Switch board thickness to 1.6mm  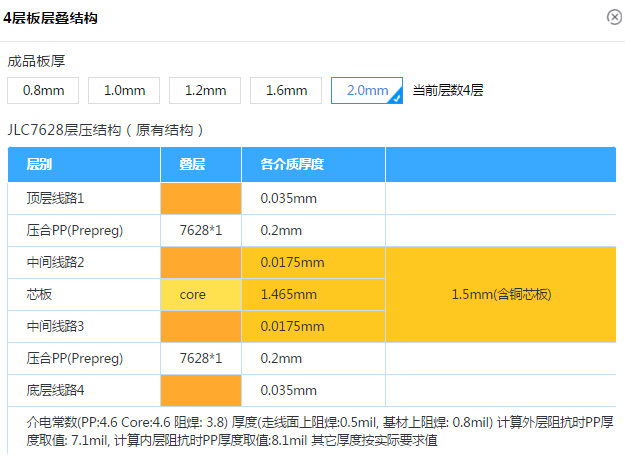tap(286, 90)
